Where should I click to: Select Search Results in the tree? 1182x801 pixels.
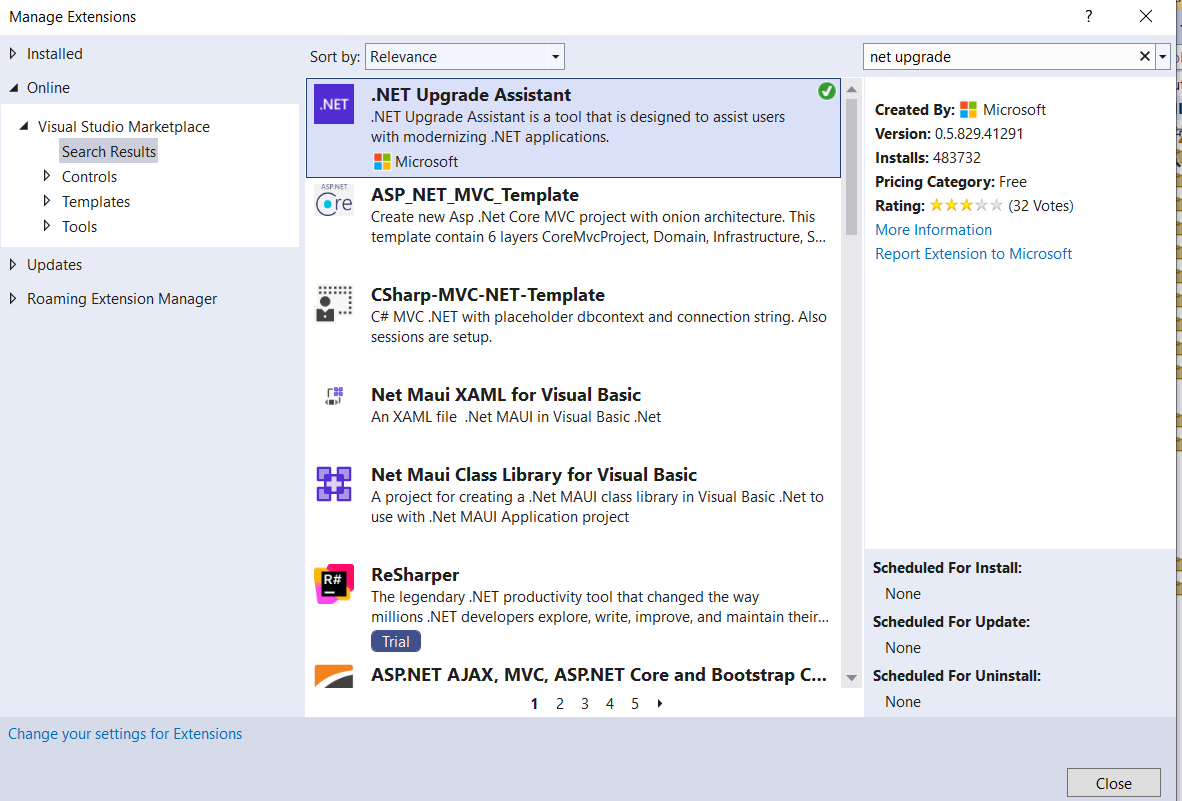tap(109, 151)
